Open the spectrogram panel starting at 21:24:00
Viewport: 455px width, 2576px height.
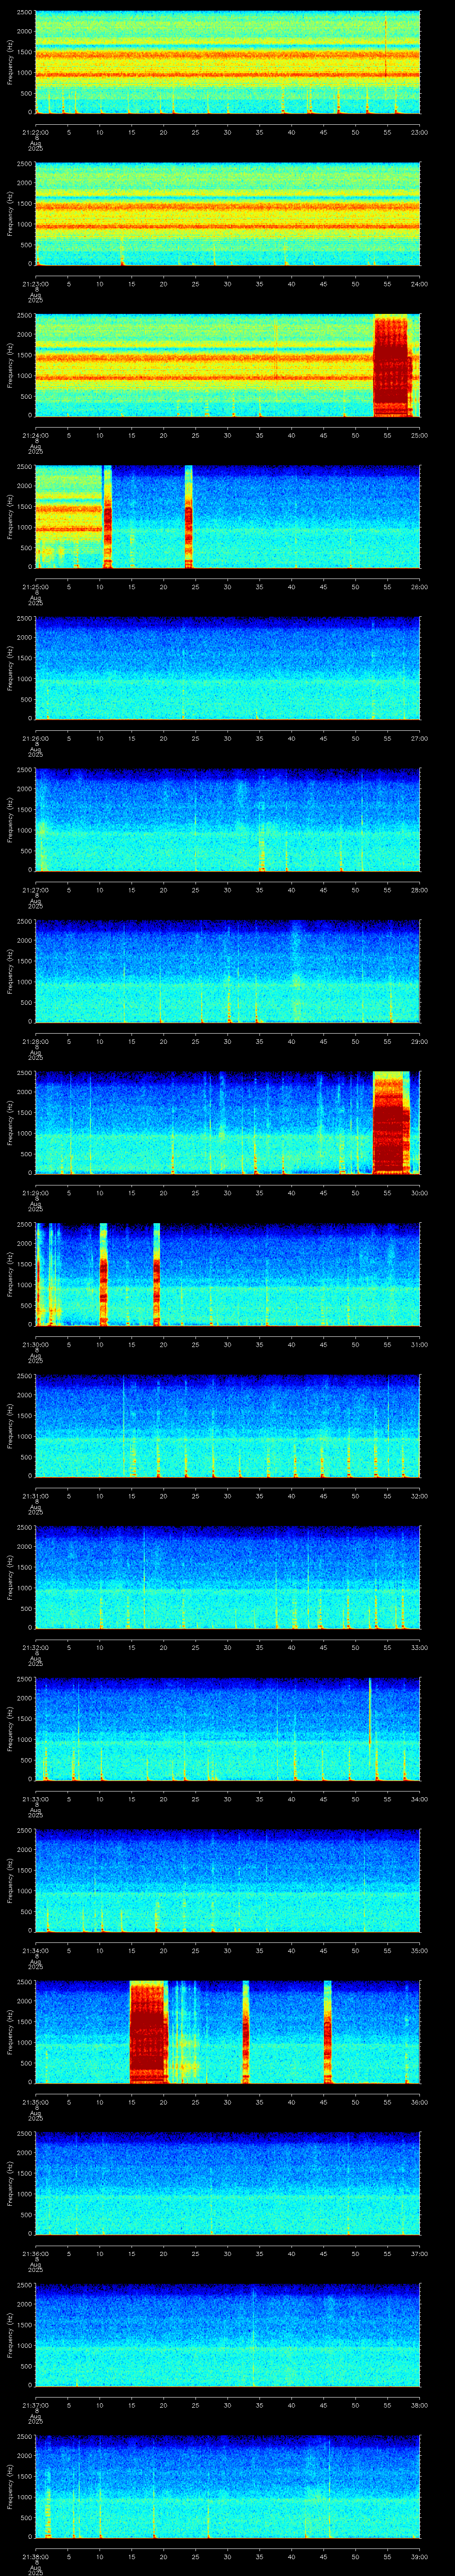[x=227, y=365]
